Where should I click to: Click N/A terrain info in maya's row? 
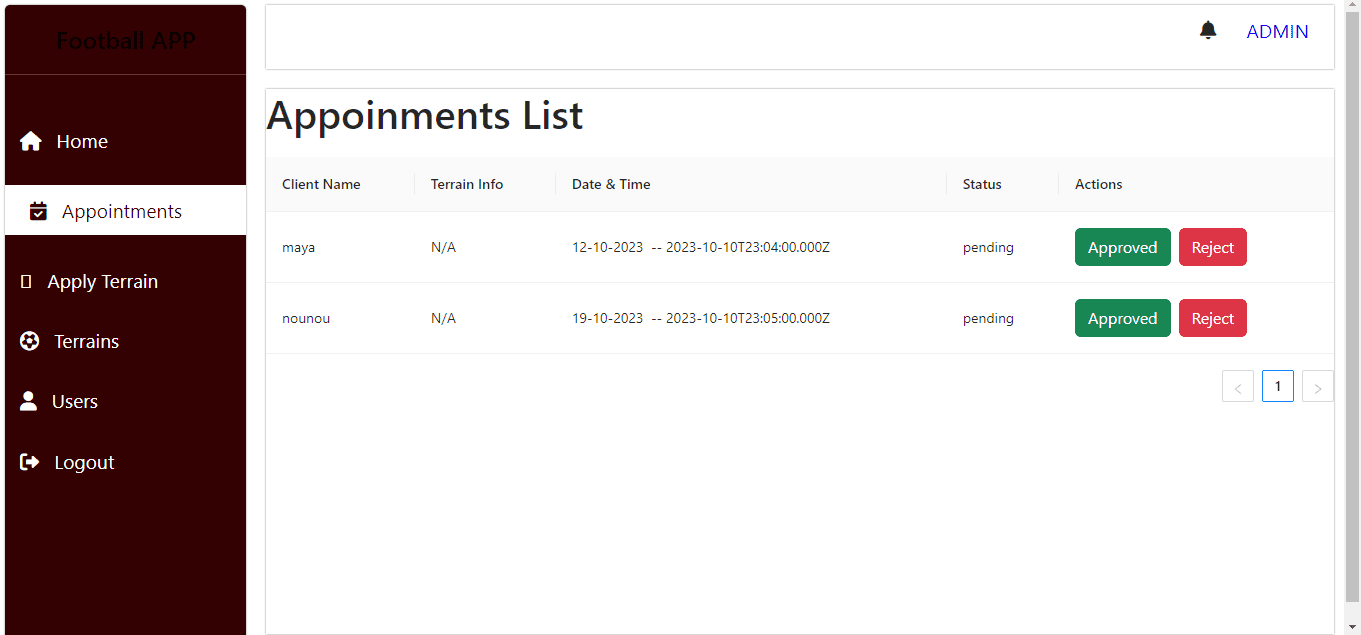coord(443,247)
